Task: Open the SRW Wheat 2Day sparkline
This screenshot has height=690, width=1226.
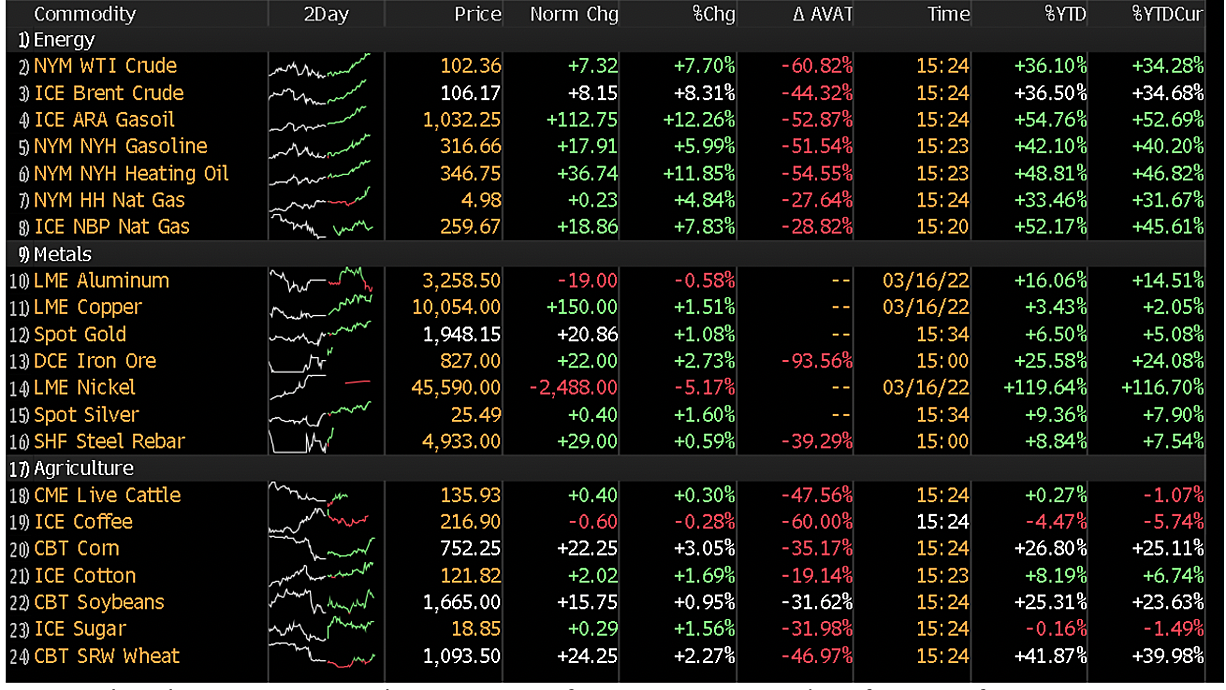Action: (x=322, y=656)
